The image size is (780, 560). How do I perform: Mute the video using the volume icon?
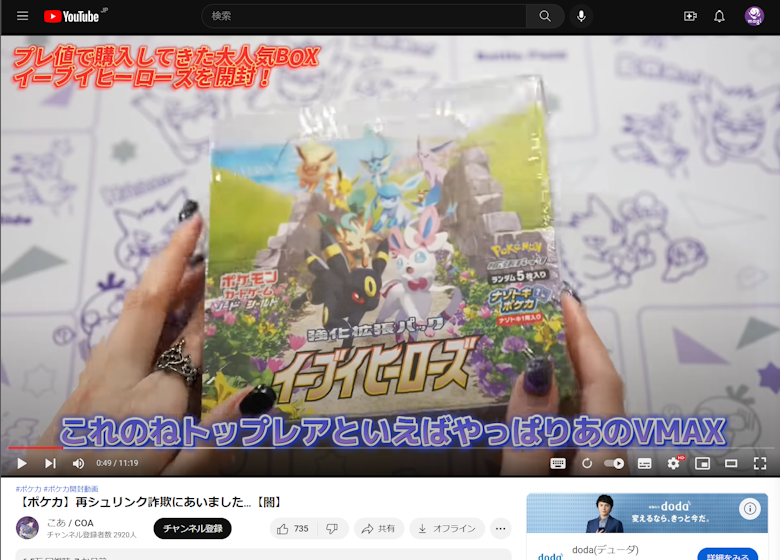[79, 464]
